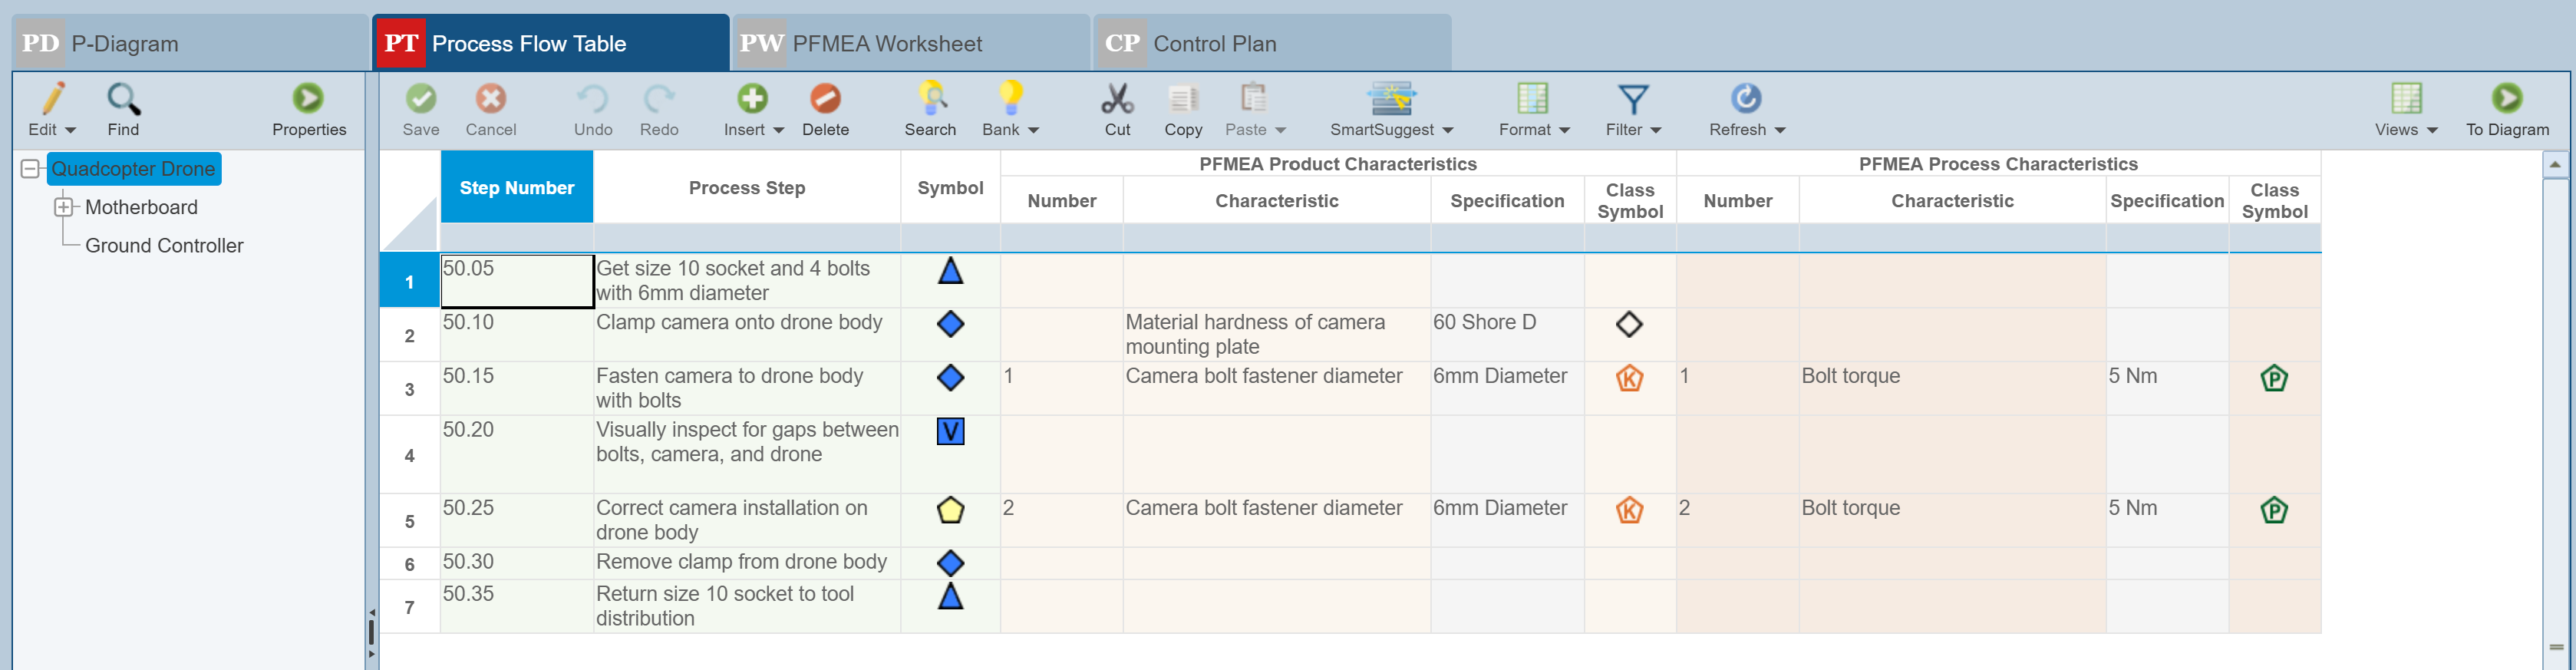Click the Delete icon
Viewport: 2576px width, 670px height.
pyautogui.click(x=825, y=99)
